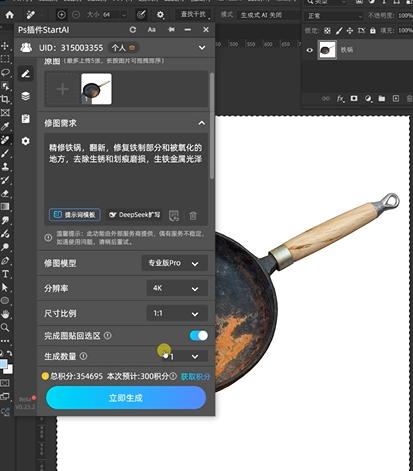Click the save prompt icon beside DeepSeek
The width and height of the screenshot is (413, 471).
point(174,215)
